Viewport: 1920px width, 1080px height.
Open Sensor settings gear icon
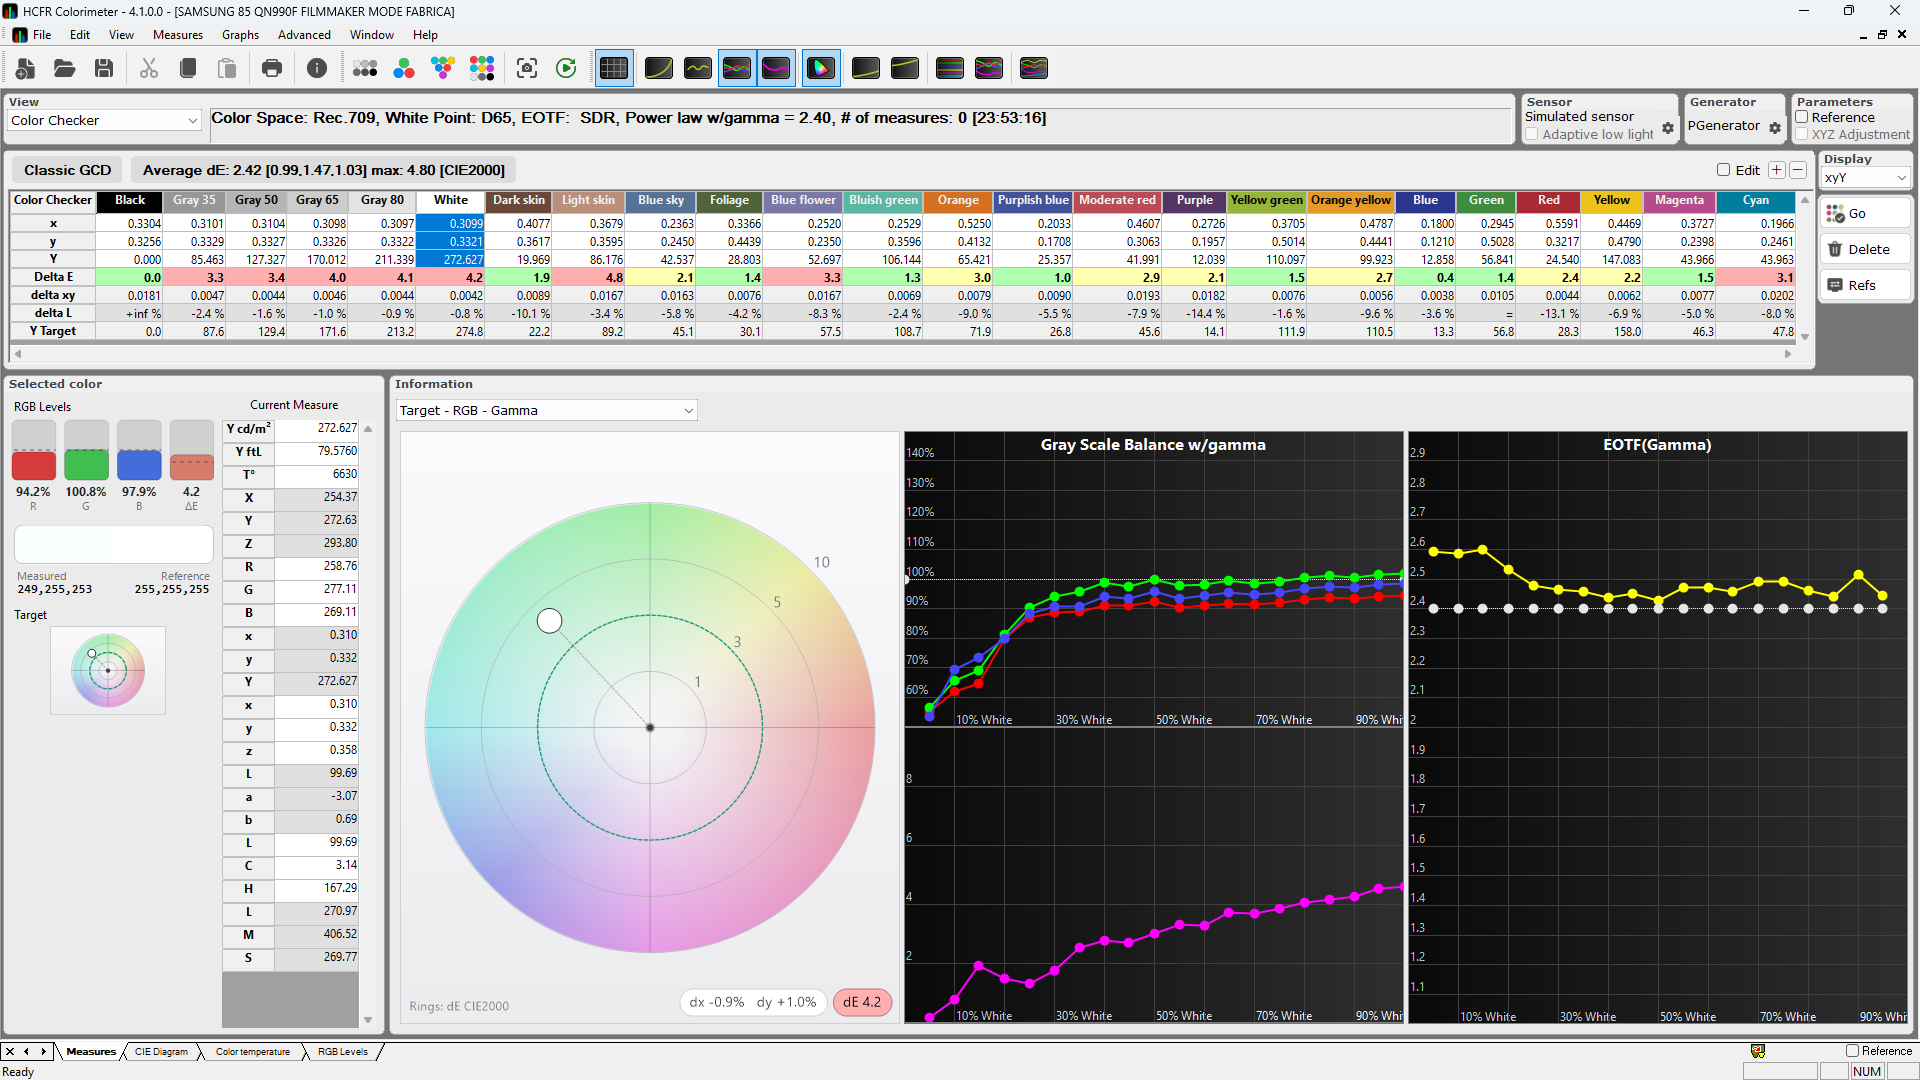point(1668,128)
